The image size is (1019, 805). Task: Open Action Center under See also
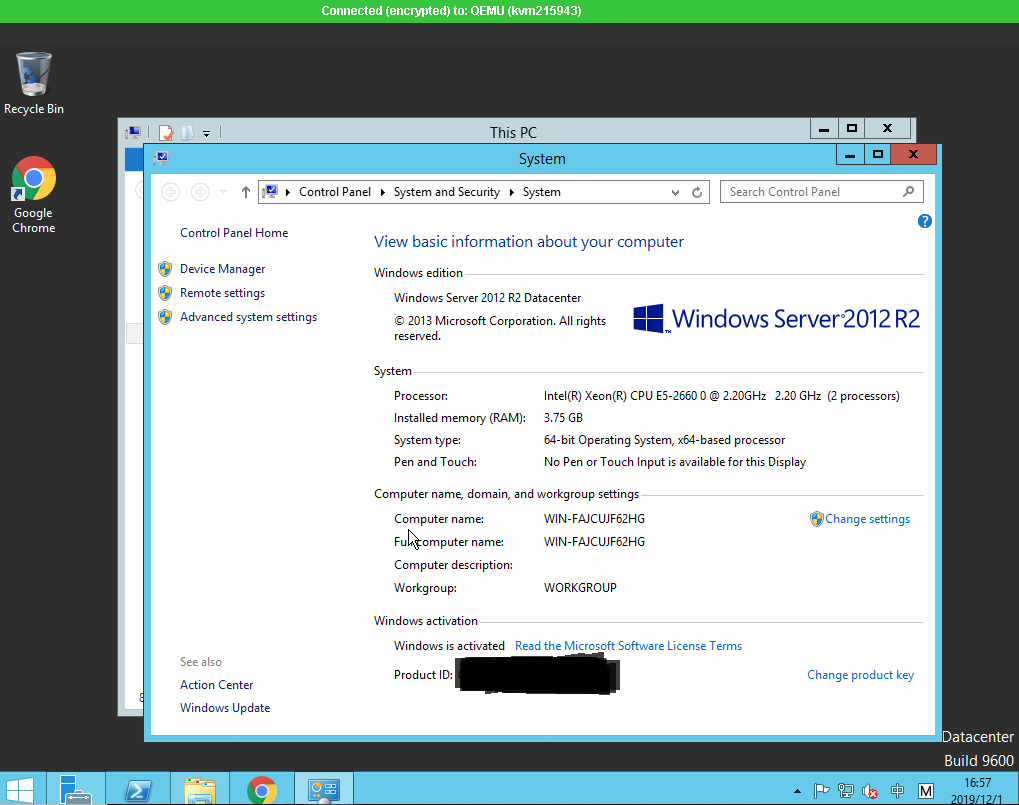(216, 685)
